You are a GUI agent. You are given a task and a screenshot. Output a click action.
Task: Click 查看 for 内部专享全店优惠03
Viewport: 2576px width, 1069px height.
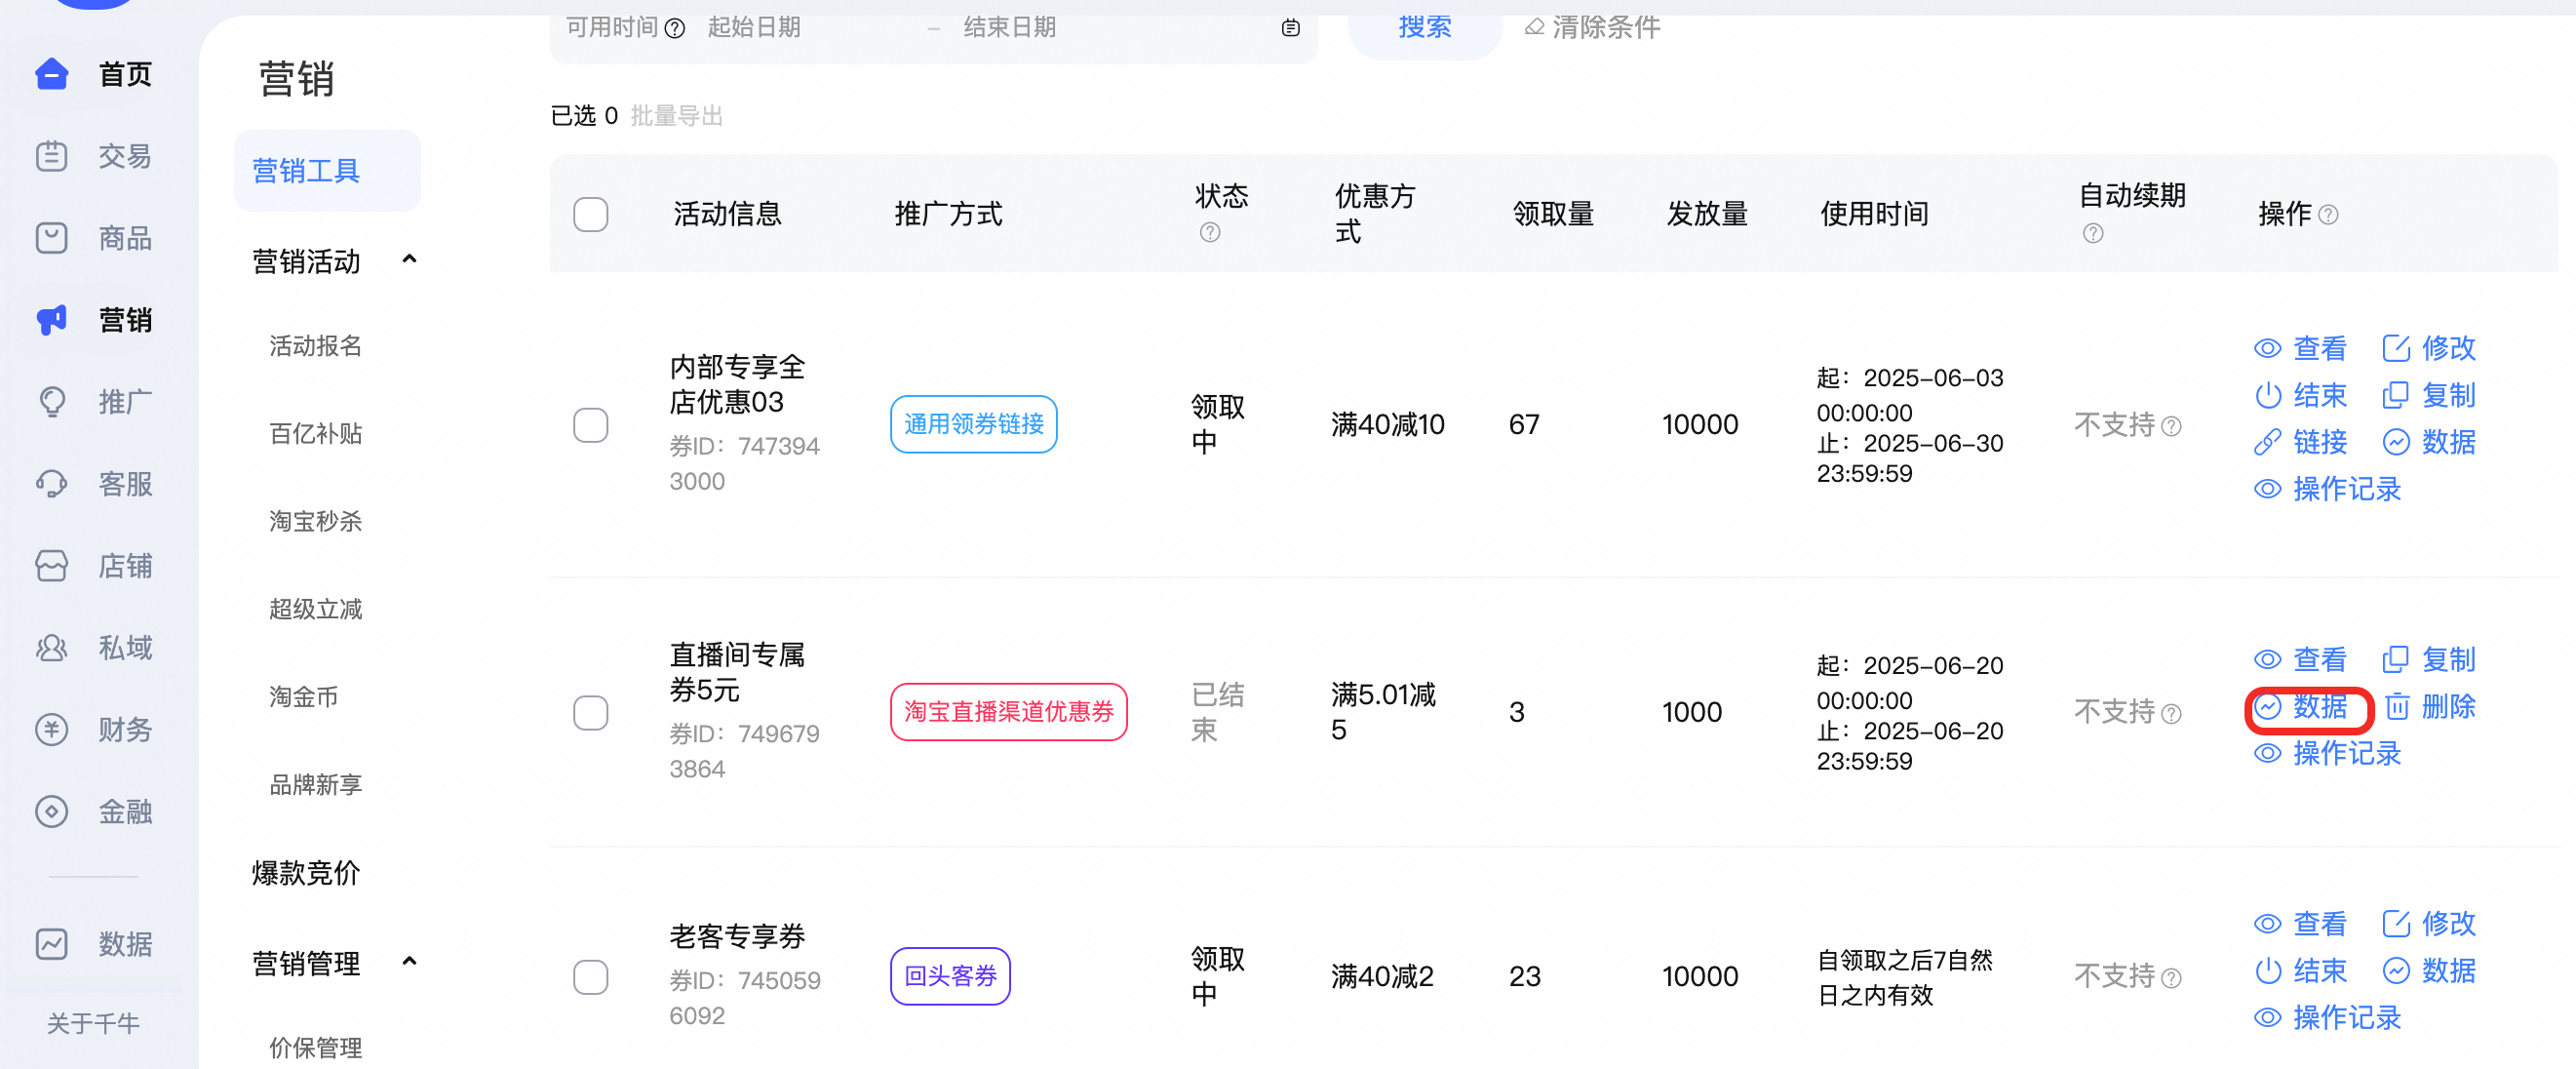click(x=2300, y=348)
